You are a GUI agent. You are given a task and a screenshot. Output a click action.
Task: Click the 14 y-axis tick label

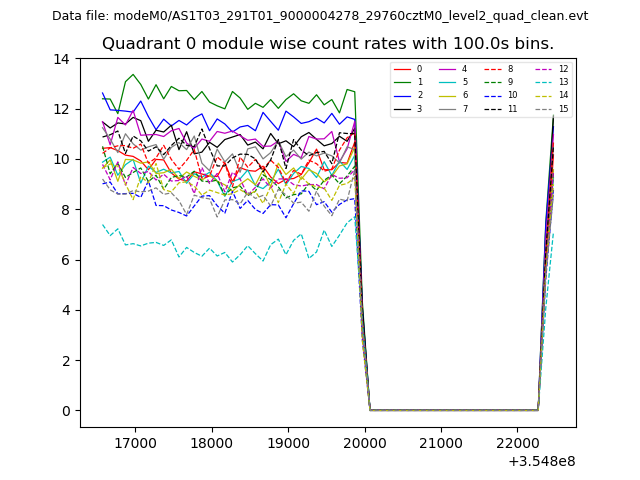click(62, 59)
